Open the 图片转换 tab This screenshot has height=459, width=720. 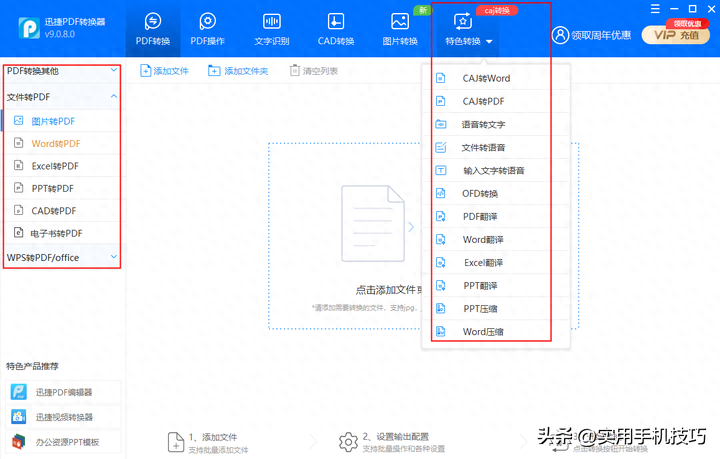click(x=400, y=29)
